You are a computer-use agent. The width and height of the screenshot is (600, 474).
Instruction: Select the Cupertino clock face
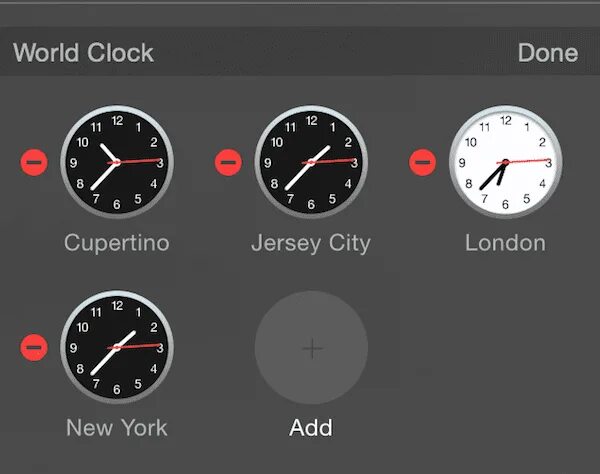[x=117, y=162]
